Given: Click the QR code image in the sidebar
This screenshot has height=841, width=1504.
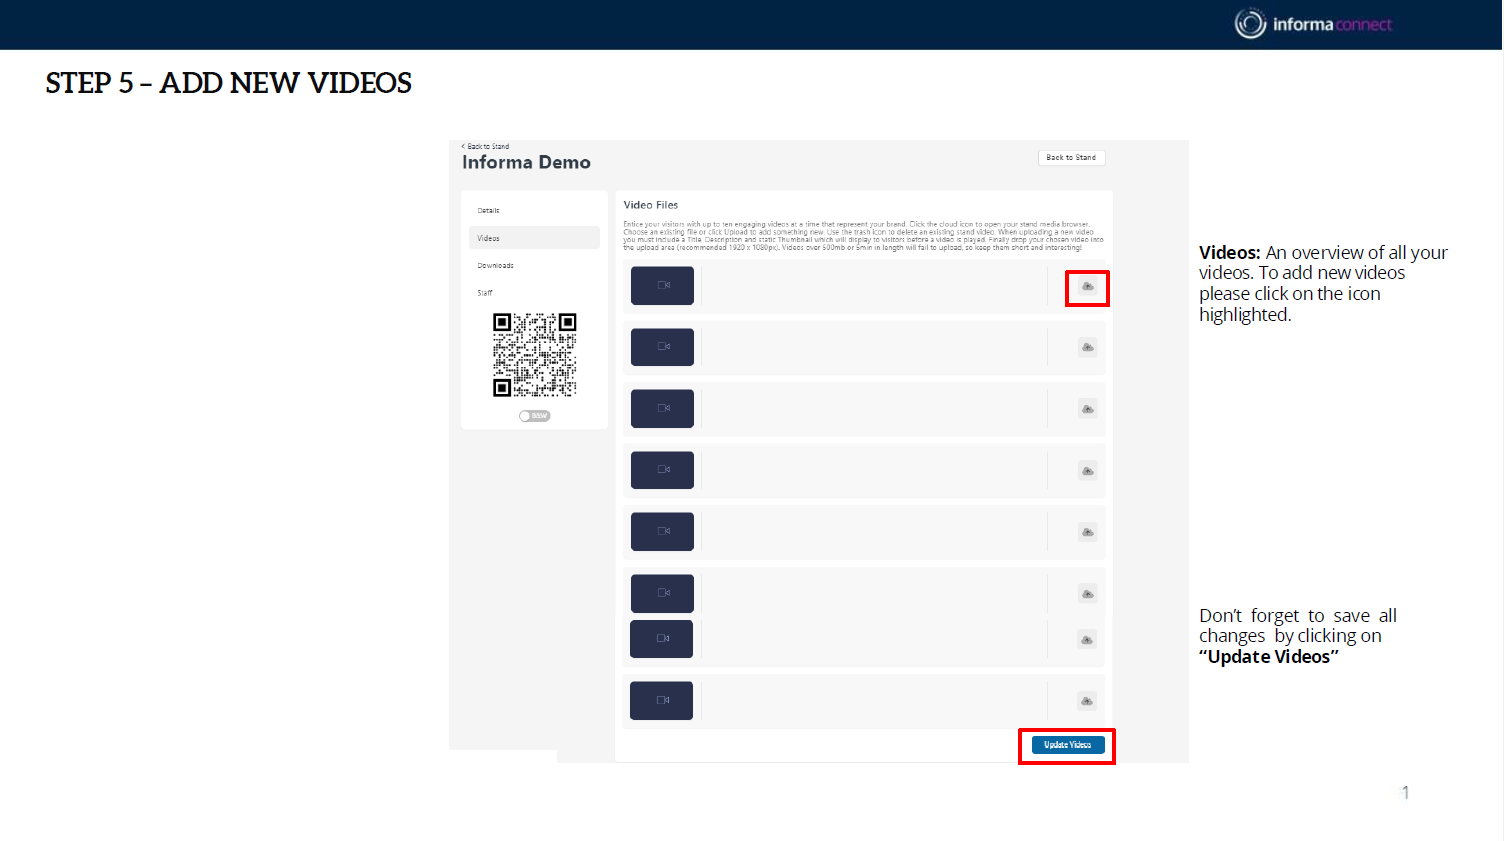Looking at the screenshot, I should tap(534, 355).
